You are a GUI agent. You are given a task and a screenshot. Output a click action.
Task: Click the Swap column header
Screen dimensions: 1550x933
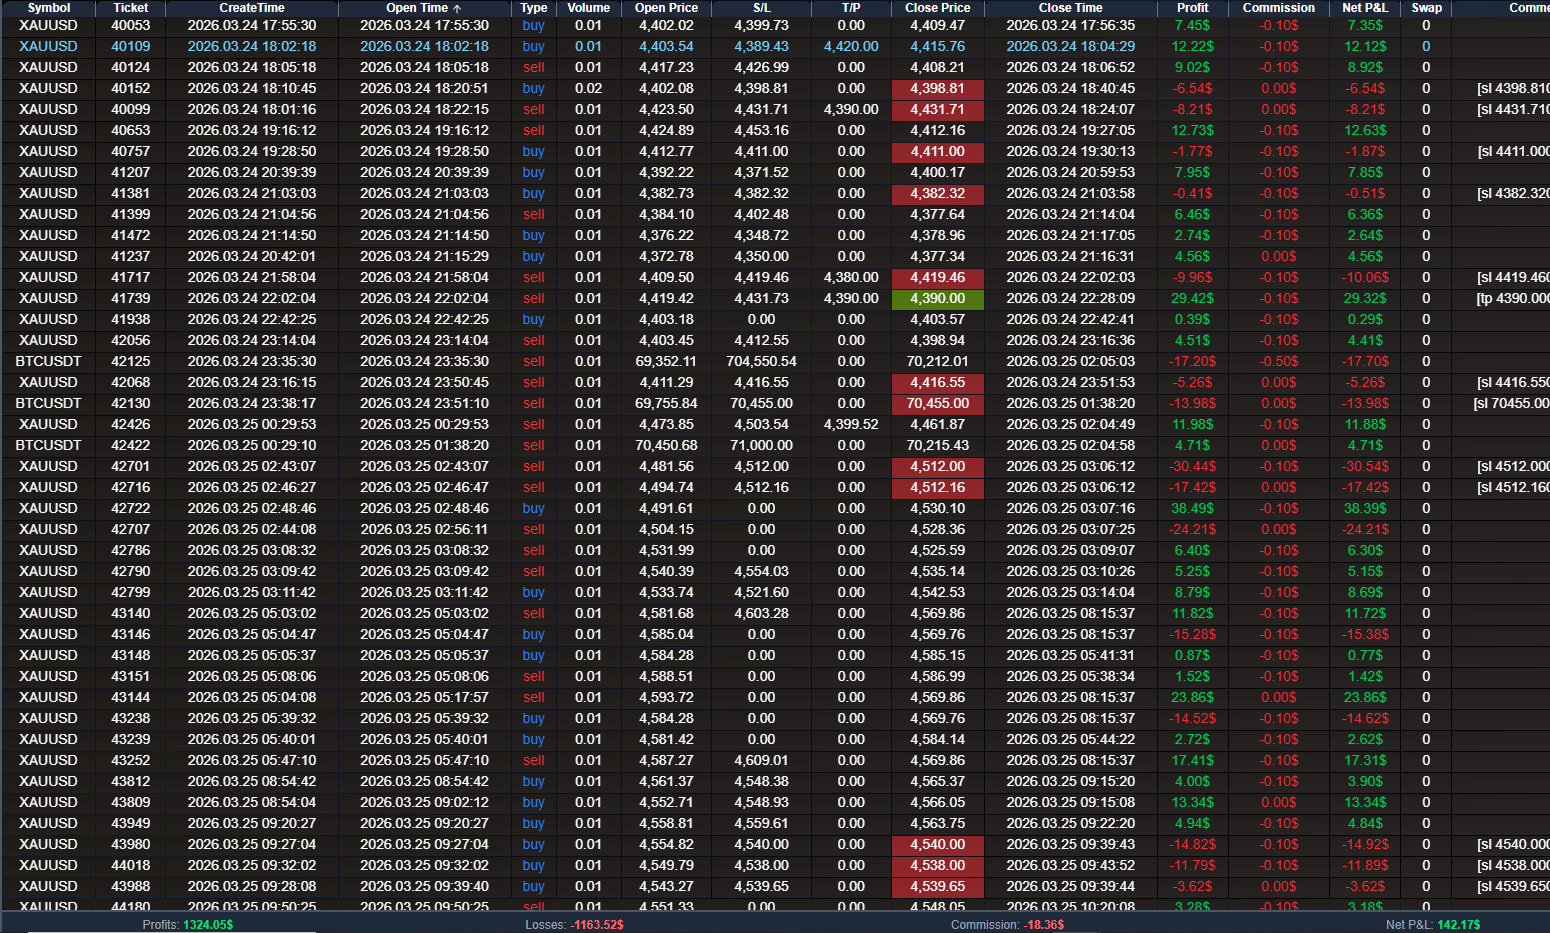tap(1426, 8)
